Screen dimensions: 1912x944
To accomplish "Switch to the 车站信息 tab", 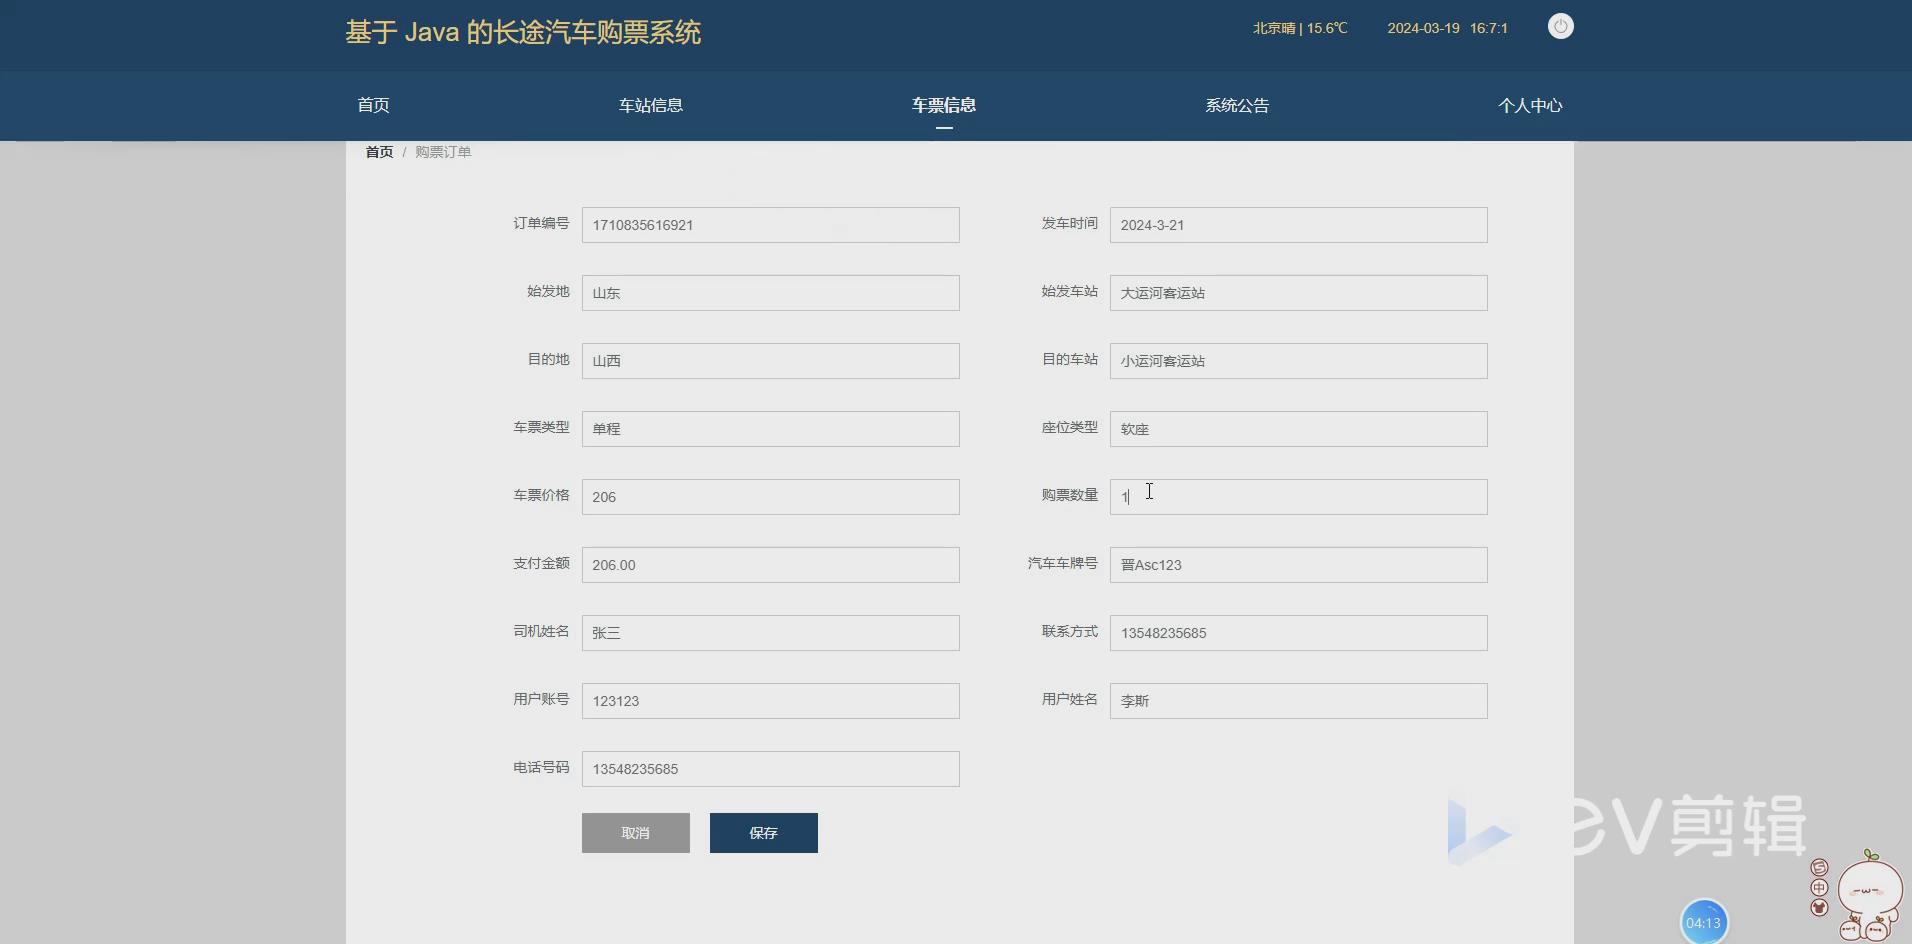I will [650, 105].
